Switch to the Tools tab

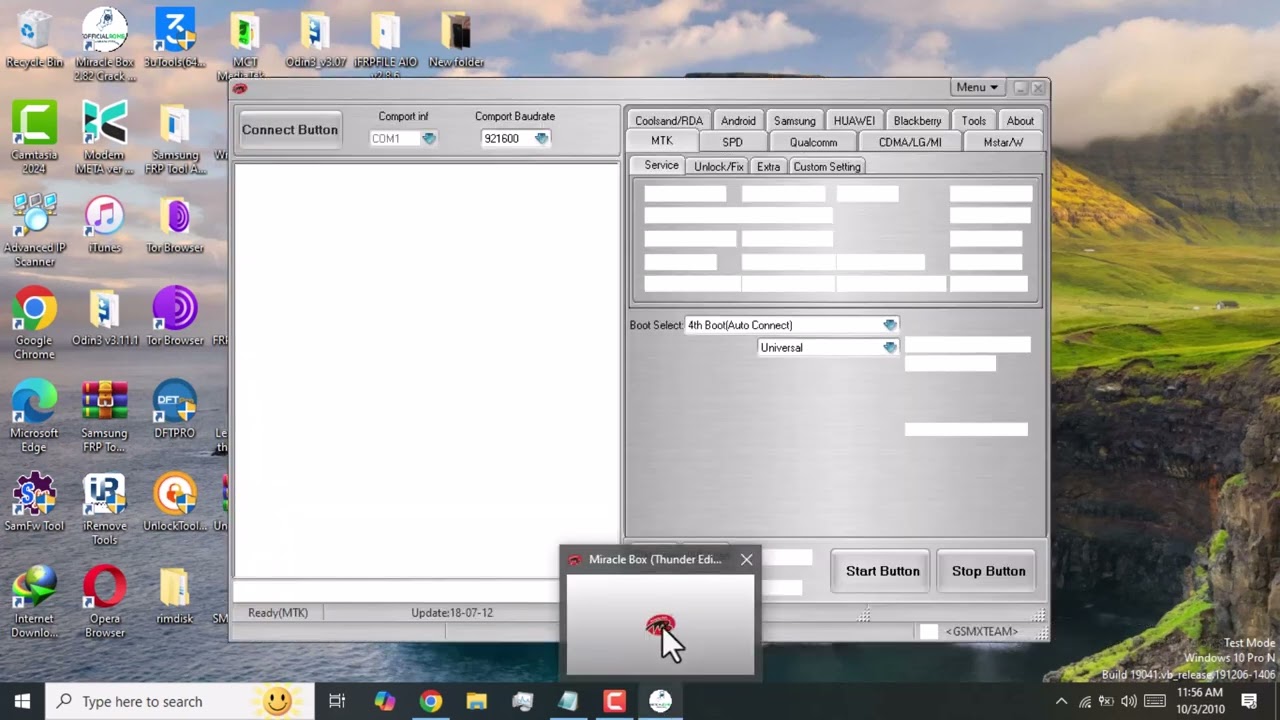pyautogui.click(x=974, y=120)
